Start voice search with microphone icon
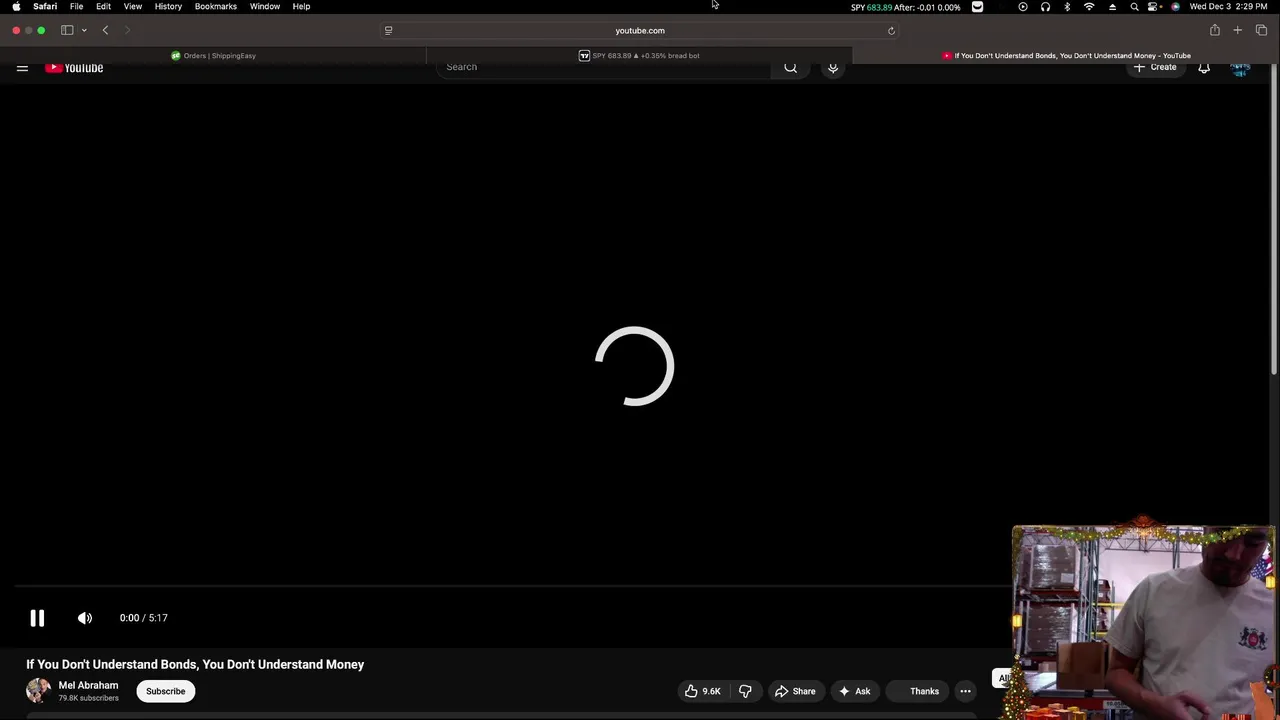 [833, 67]
